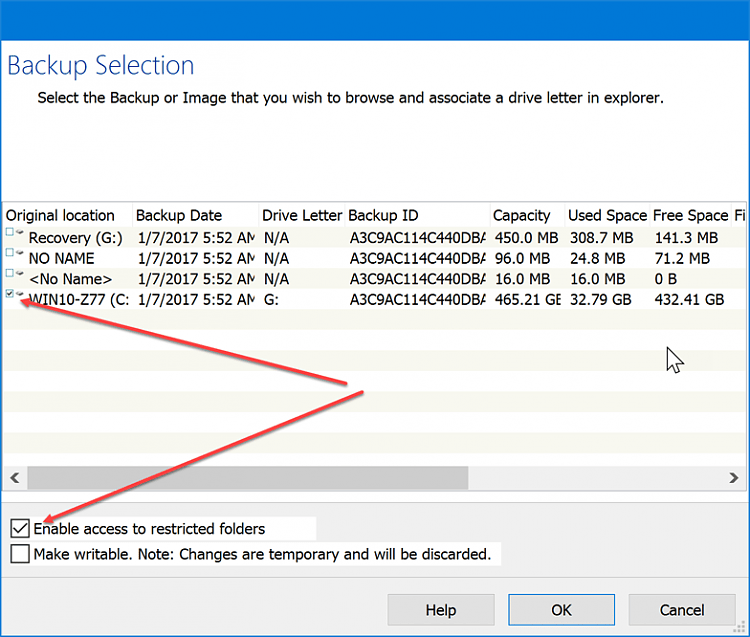
Task: Click the 24.8 MB used space cell
Action: 597,258
